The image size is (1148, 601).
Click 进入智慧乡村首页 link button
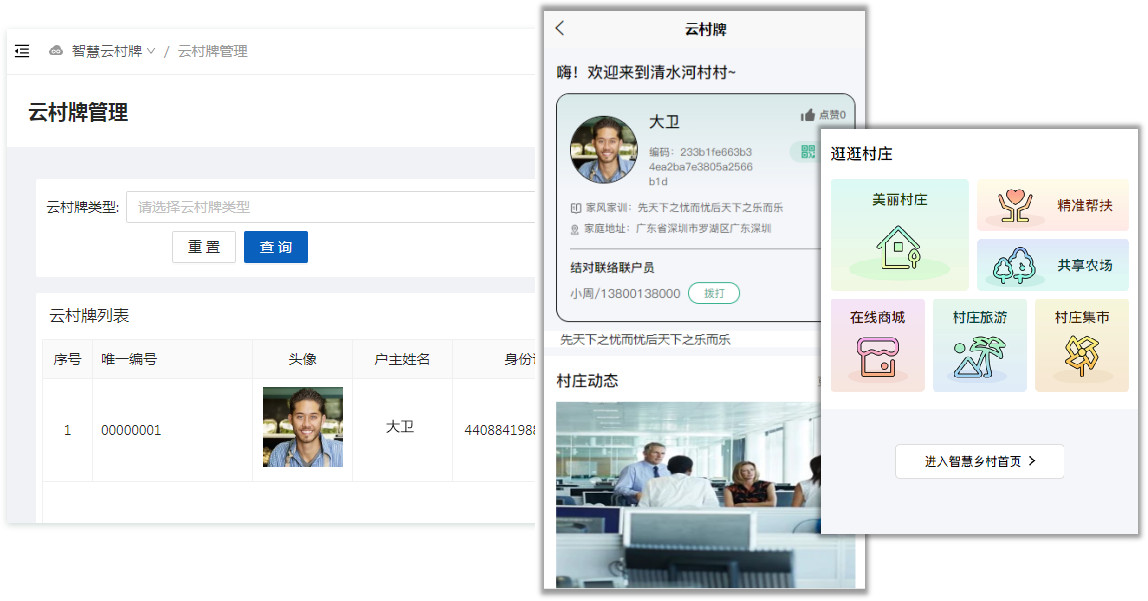click(979, 462)
